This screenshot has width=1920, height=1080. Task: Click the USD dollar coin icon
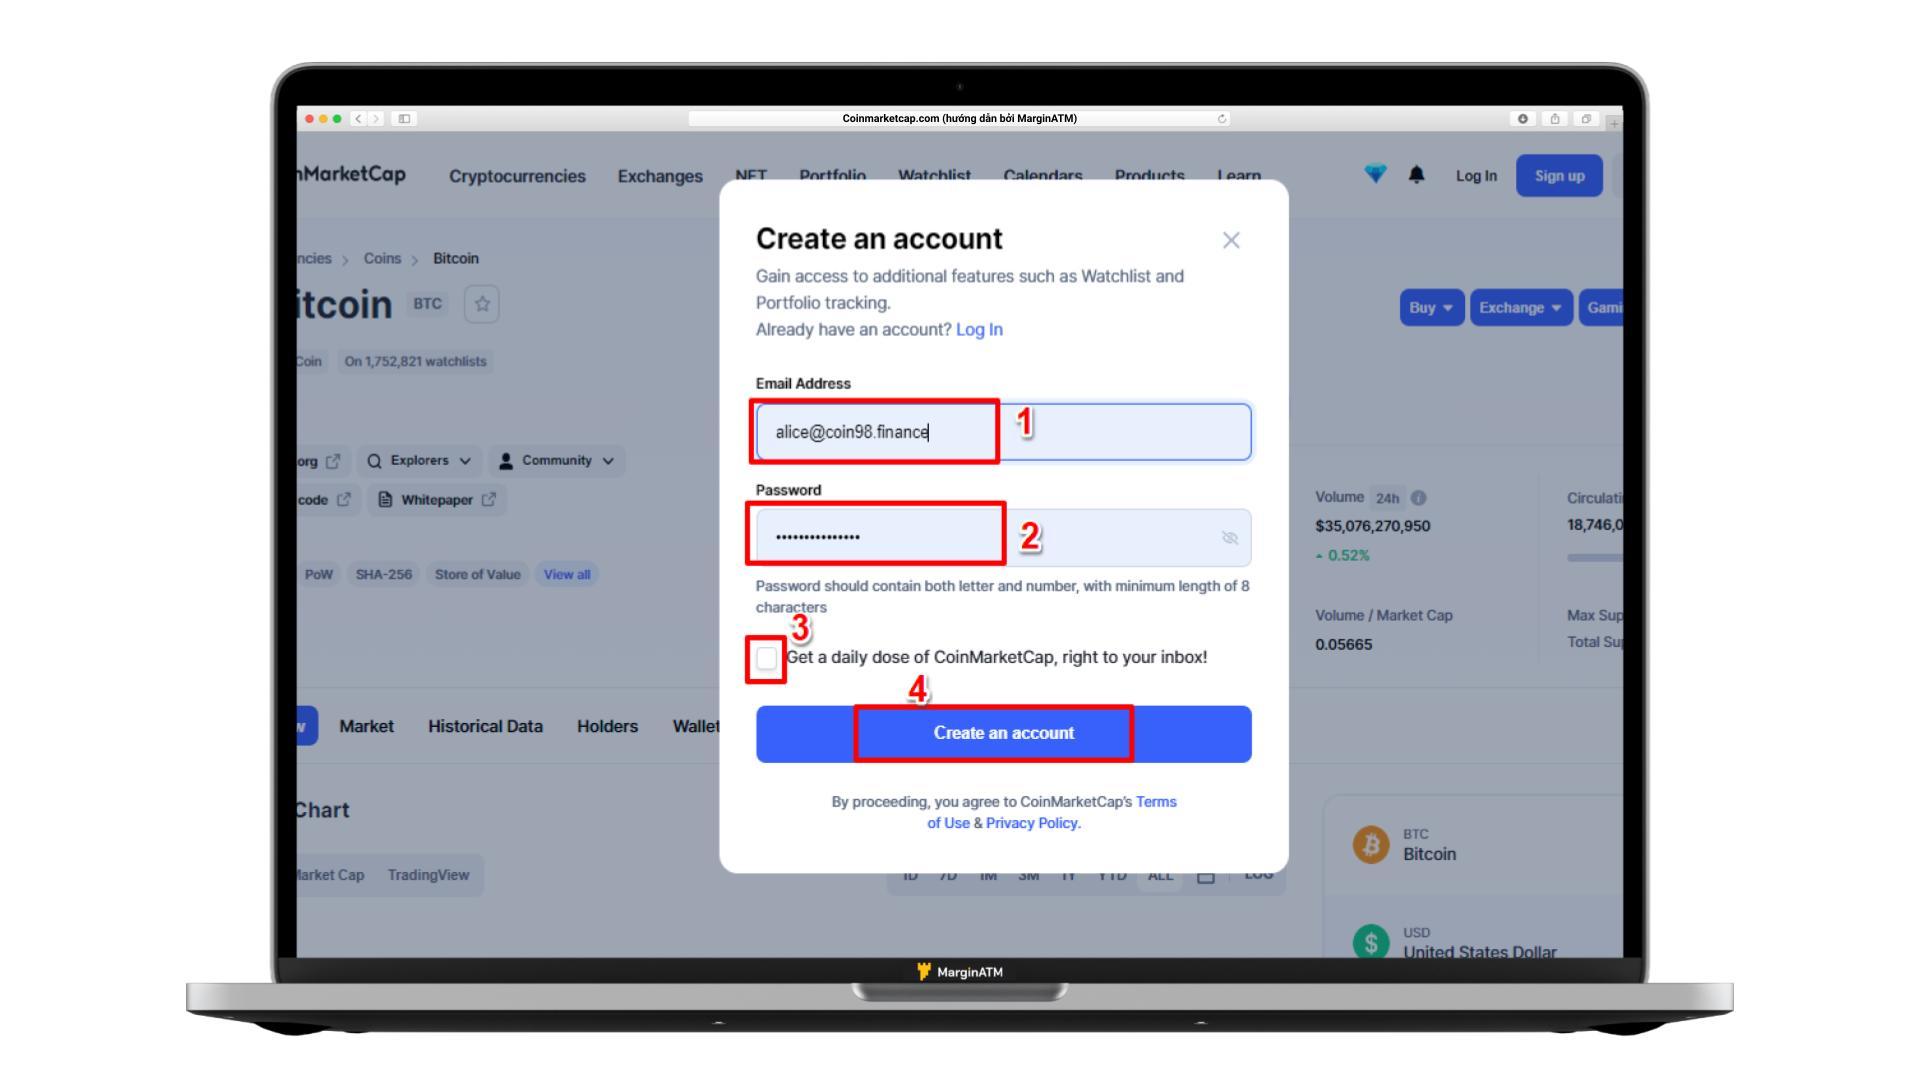pos(1370,942)
